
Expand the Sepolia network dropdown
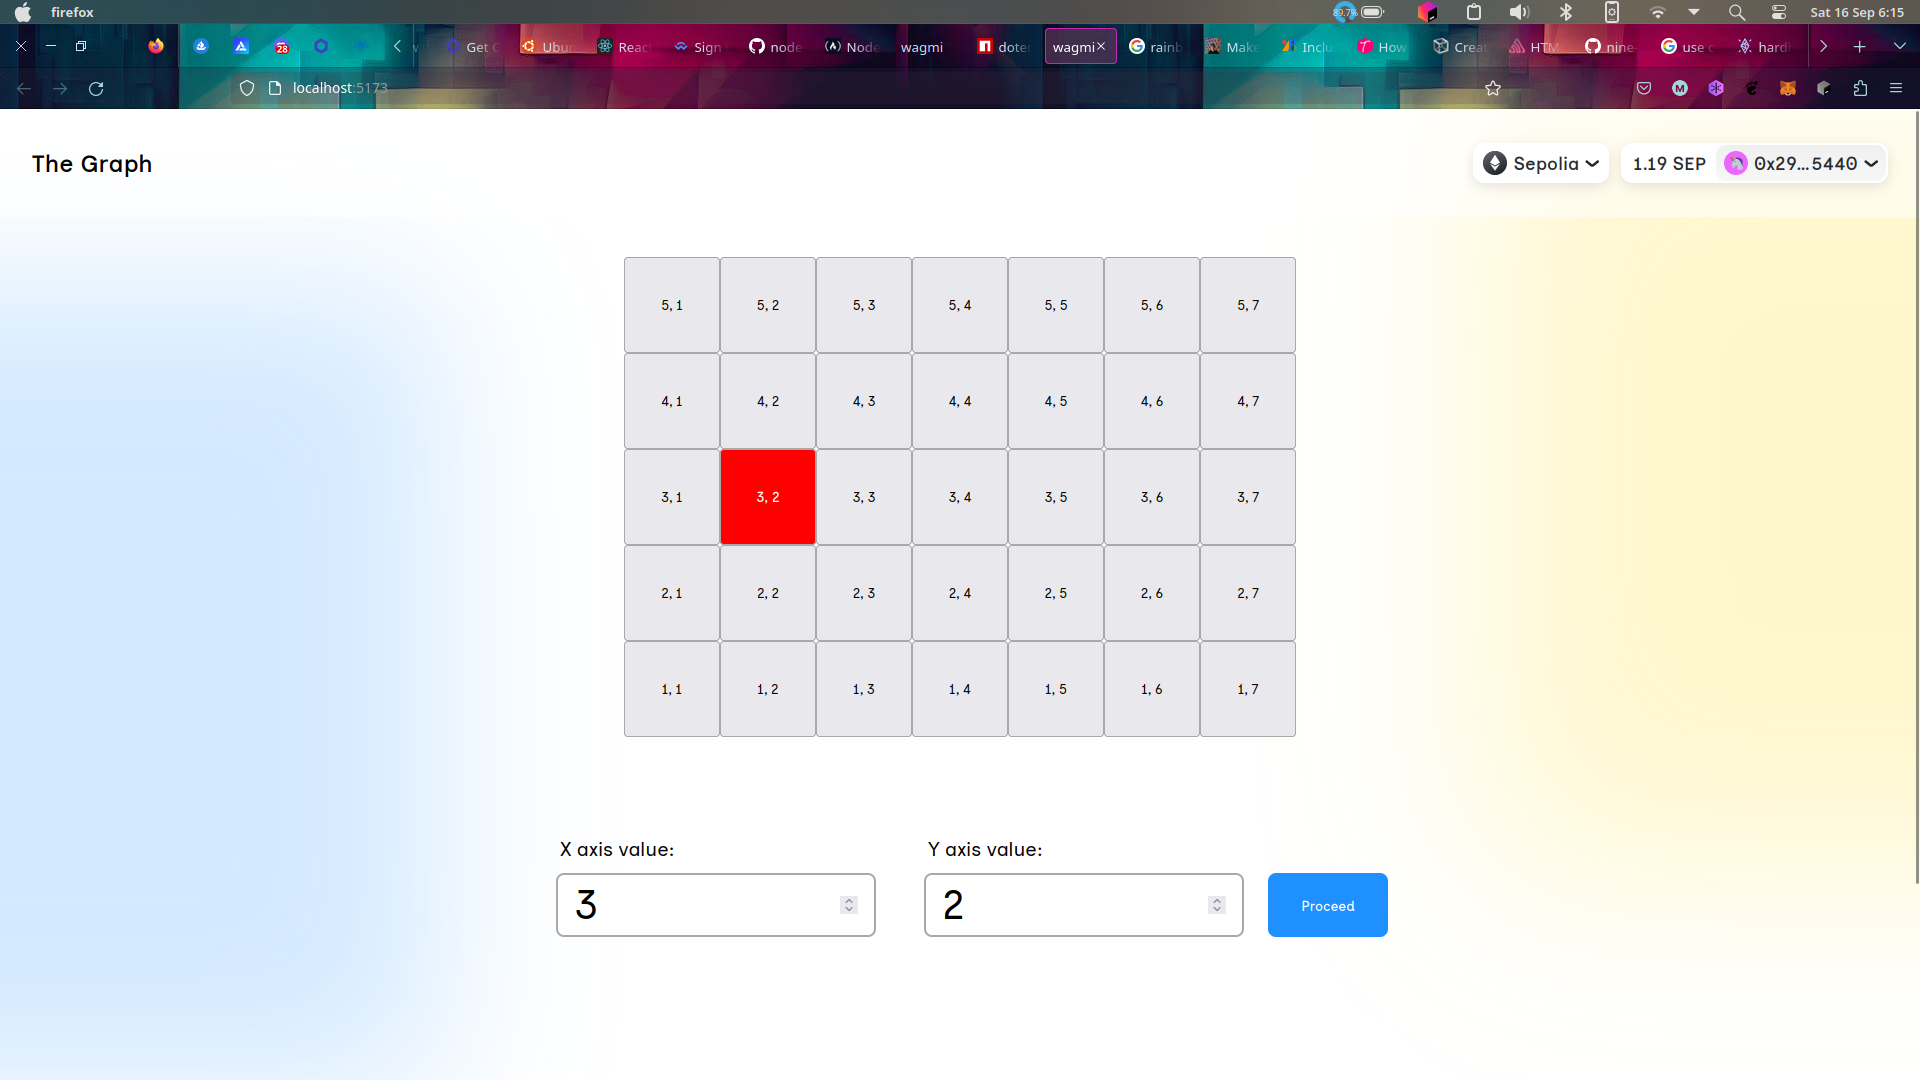point(1541,163)
